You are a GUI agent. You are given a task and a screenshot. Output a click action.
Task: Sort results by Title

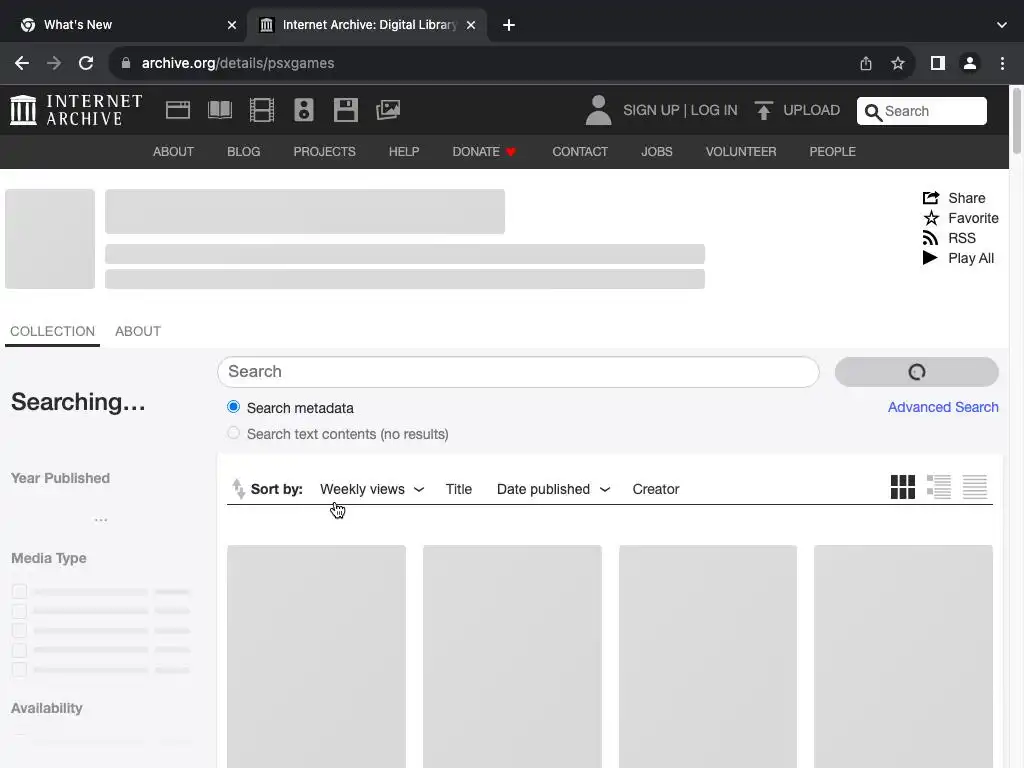click(458, 489)
